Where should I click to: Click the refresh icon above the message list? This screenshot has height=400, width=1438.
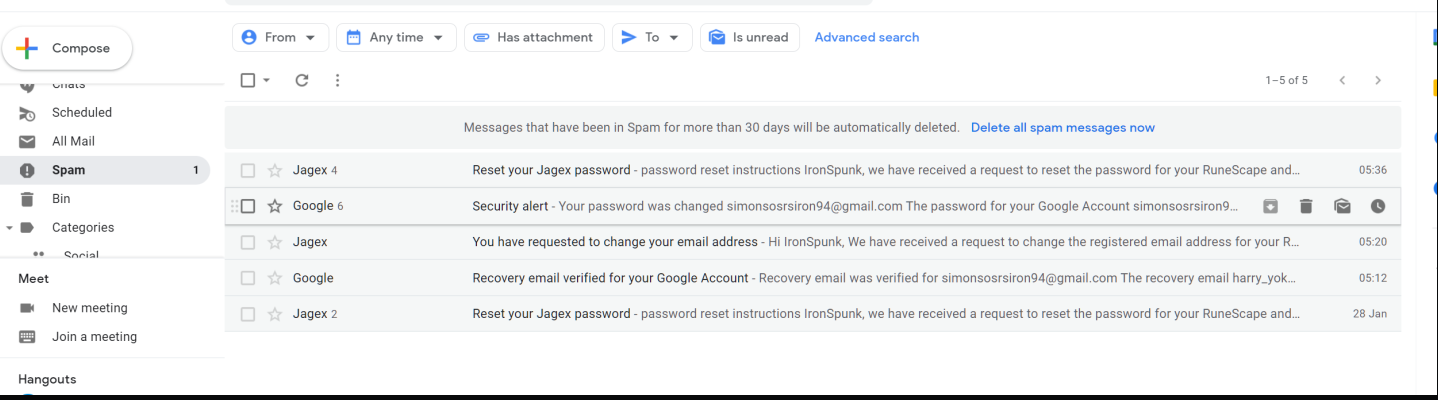click(302, 80)
